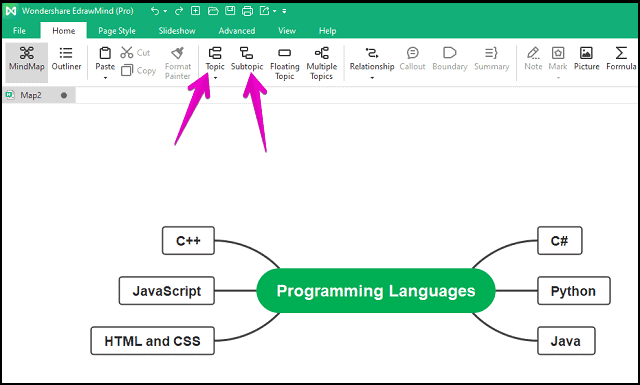Insert a Topic from ribbon

pos(215,58)
